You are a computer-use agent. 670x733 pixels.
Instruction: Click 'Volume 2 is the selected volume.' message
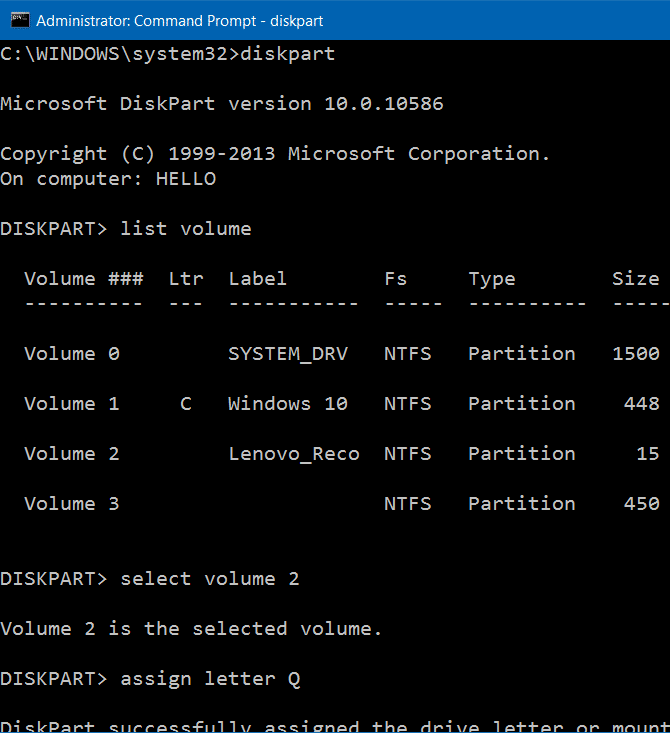[191, 629]
